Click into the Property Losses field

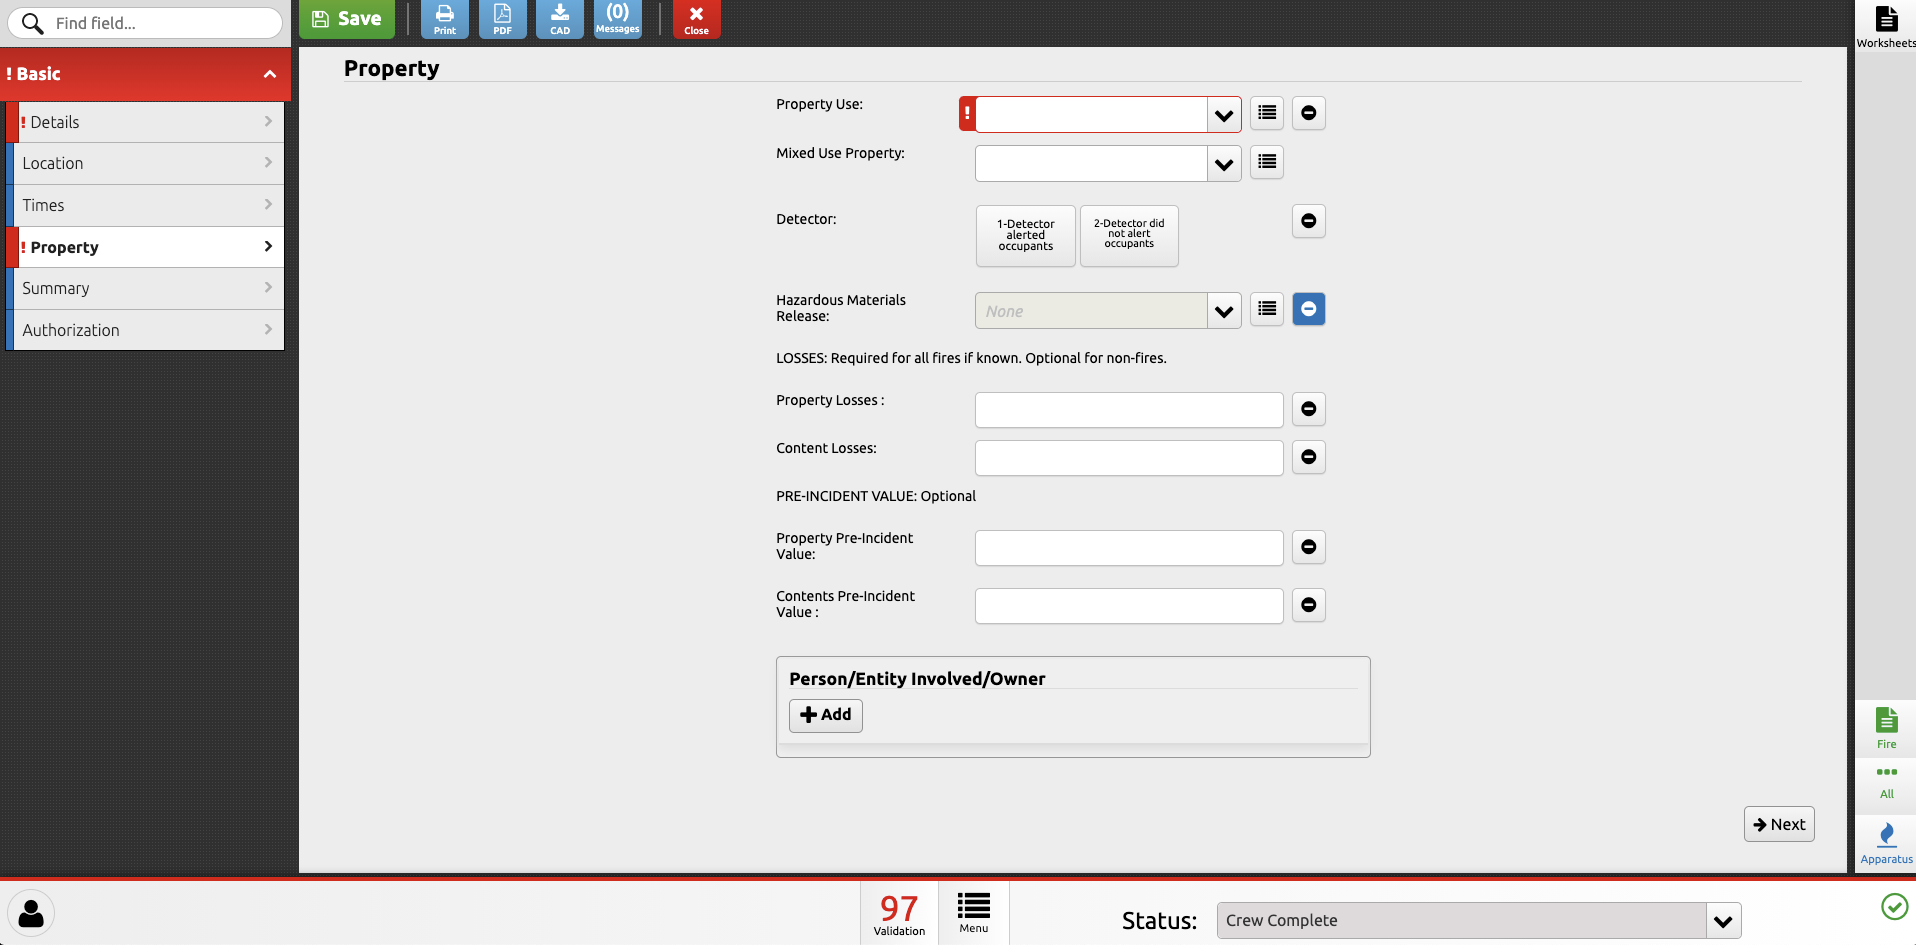point(1128,410)
